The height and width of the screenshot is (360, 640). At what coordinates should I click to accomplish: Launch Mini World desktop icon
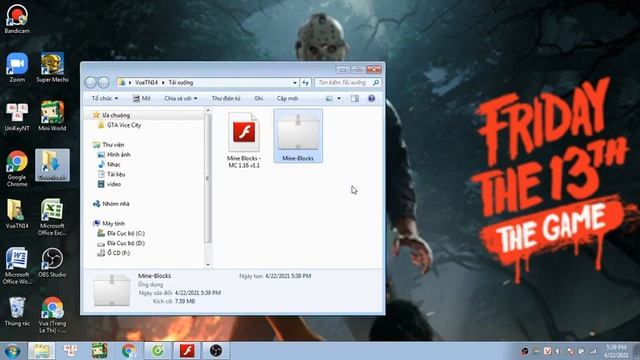[52, 116]
